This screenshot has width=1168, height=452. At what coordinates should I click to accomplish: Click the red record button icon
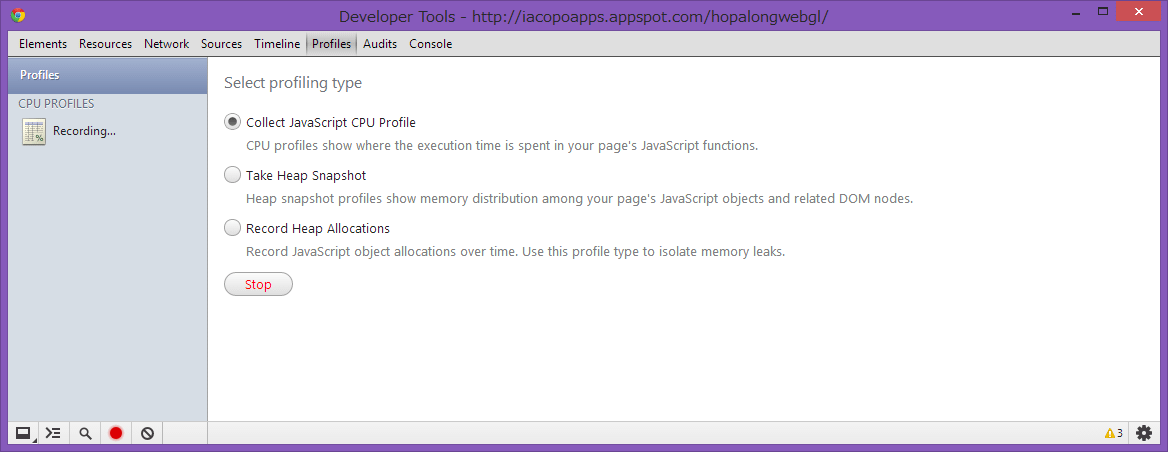tap(115, 433)
